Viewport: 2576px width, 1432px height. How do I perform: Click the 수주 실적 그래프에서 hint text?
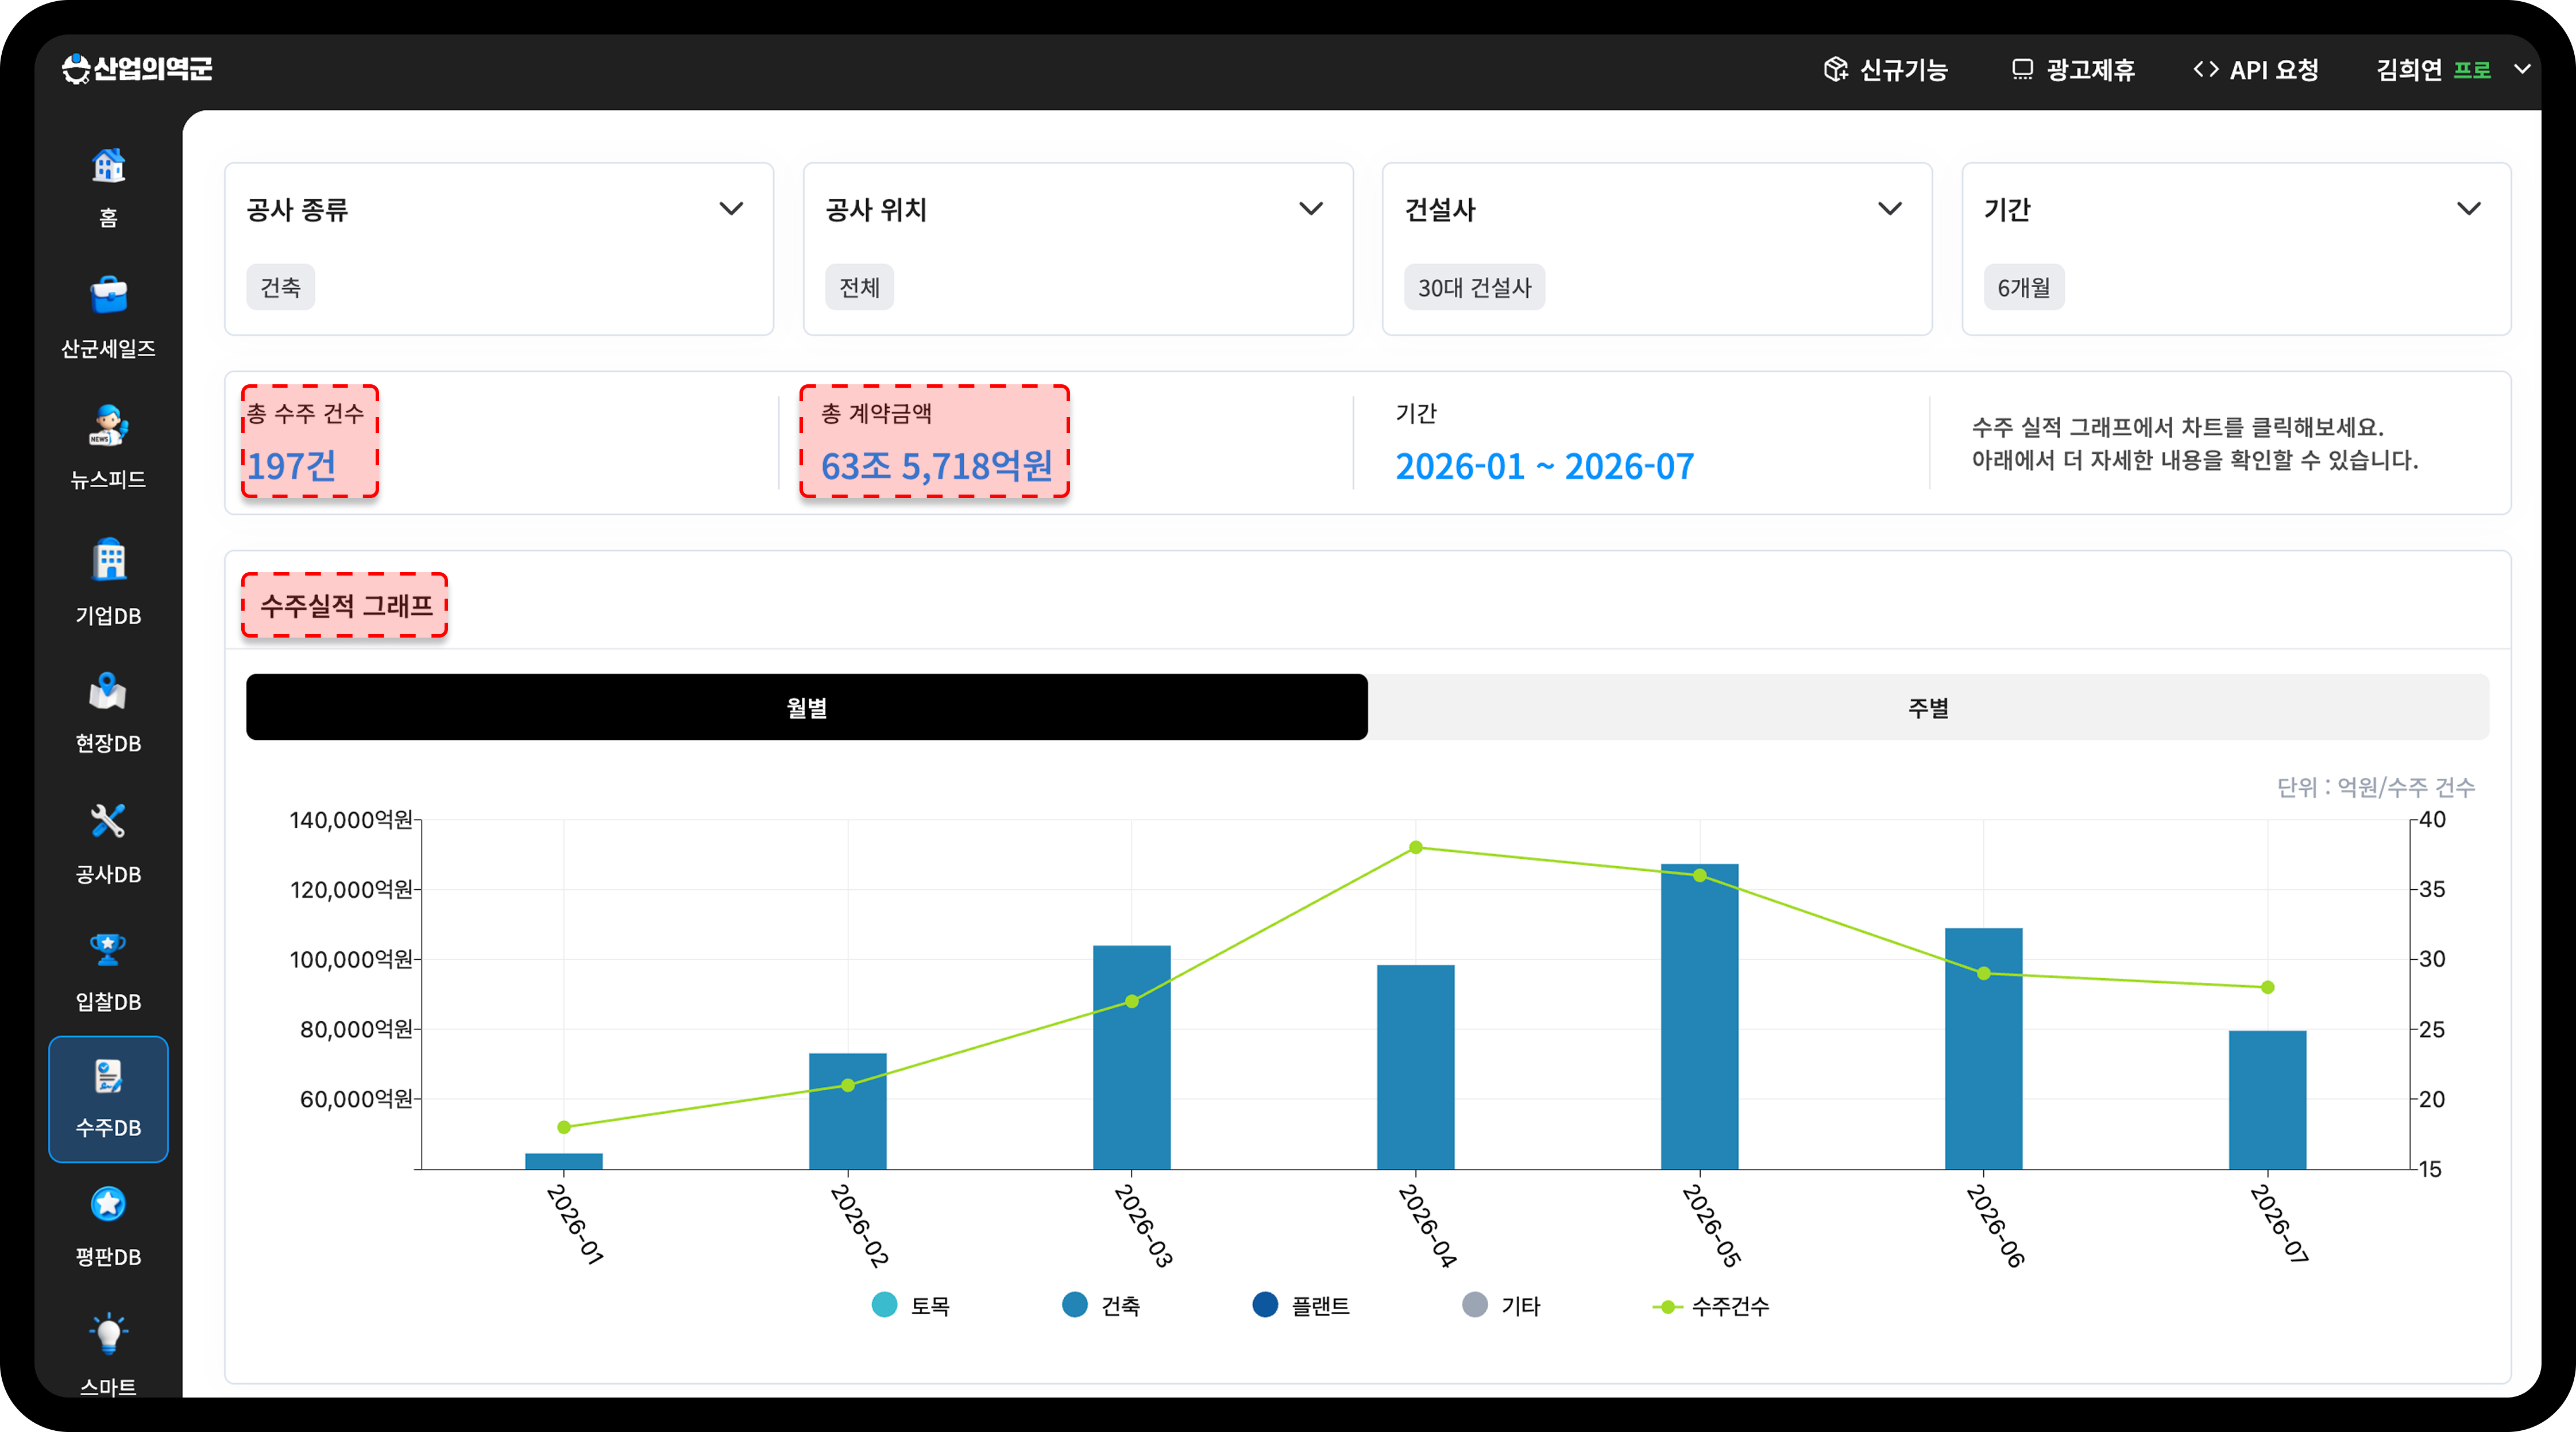pos(2195,443)
